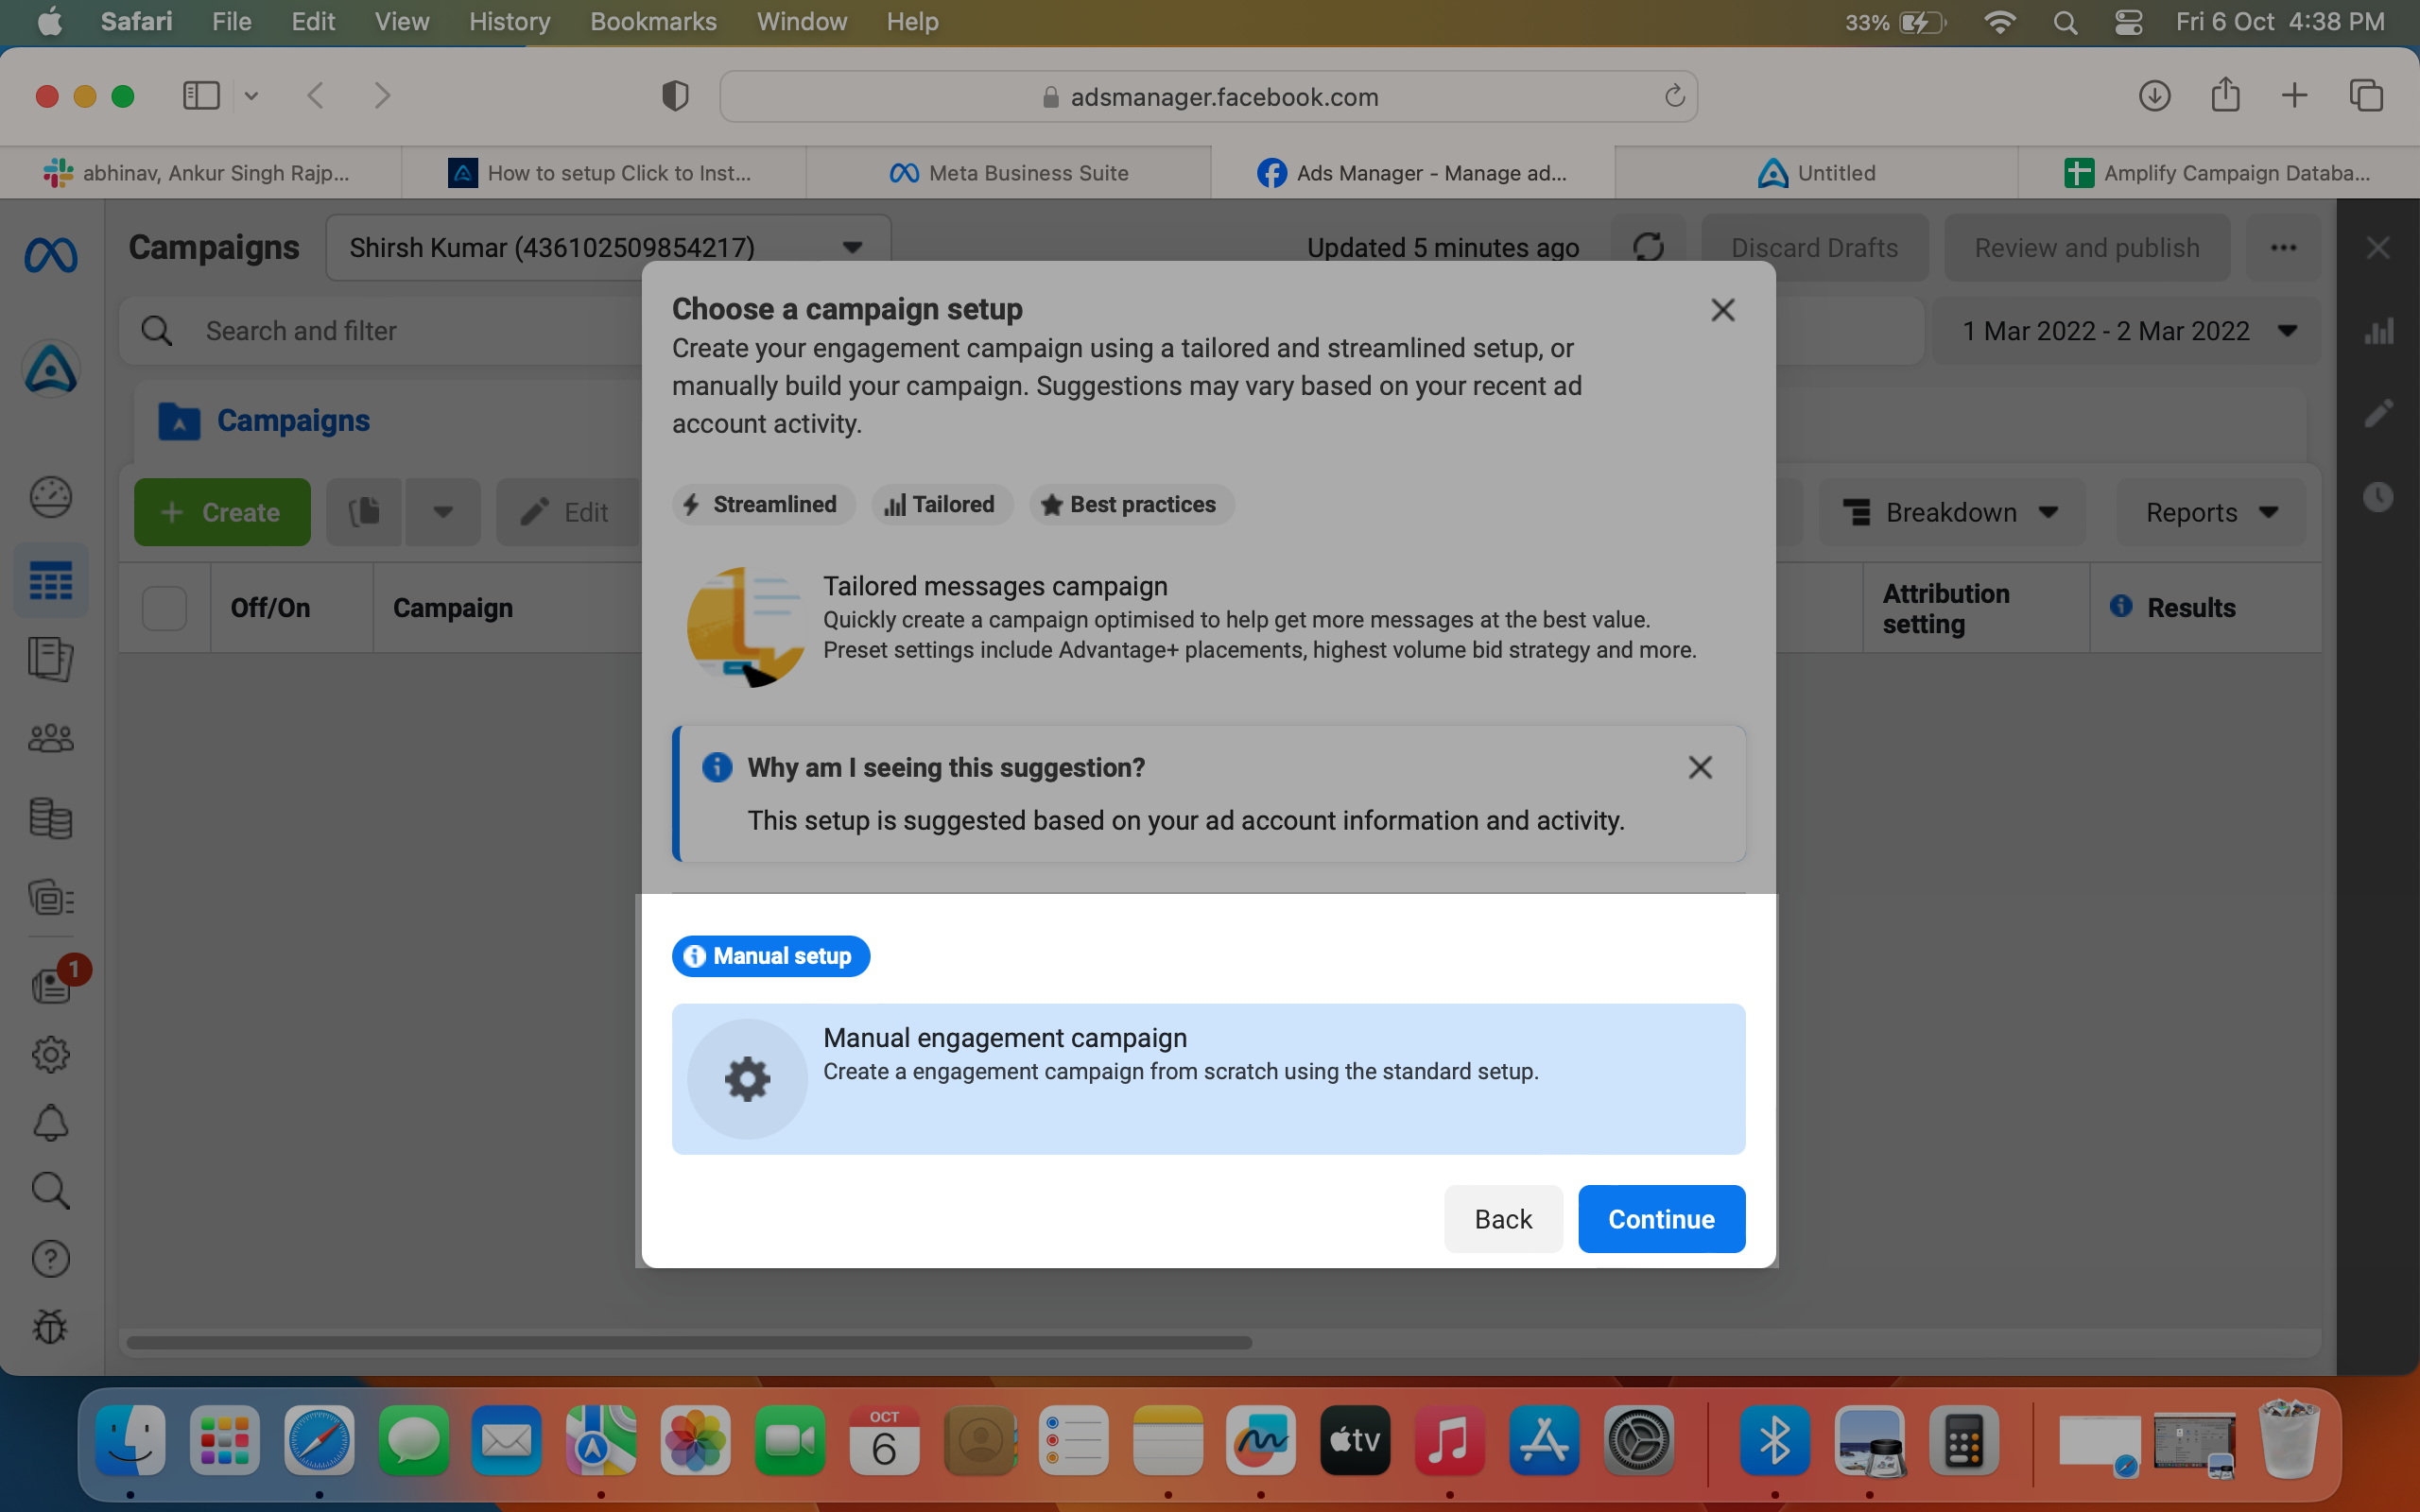Open the account overview gauge icon
Viewport: 2420px width, 1512px height.
(x=50, y=497)
